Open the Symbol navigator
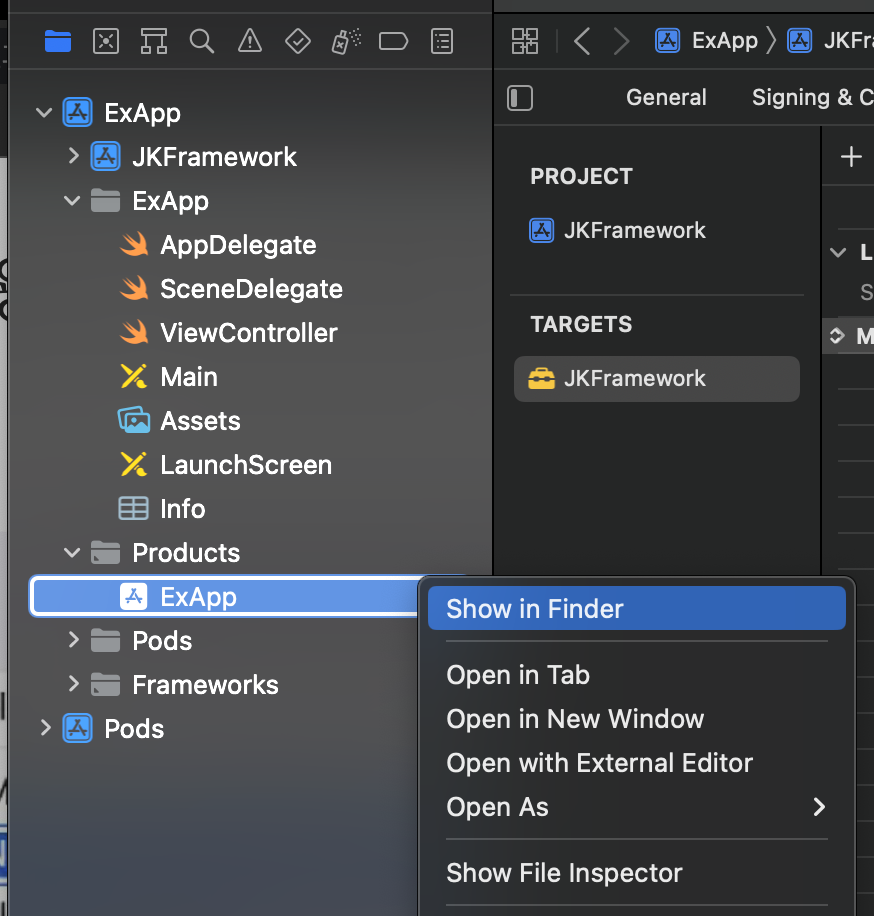Screen dimensions: 874x916 [154, 41]
